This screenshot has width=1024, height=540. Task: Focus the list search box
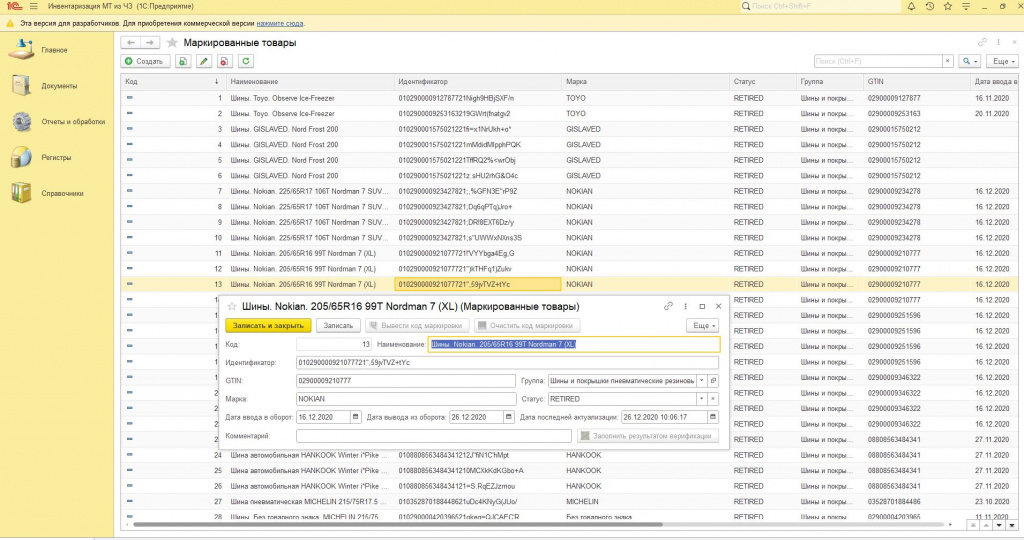click(878, 61)
